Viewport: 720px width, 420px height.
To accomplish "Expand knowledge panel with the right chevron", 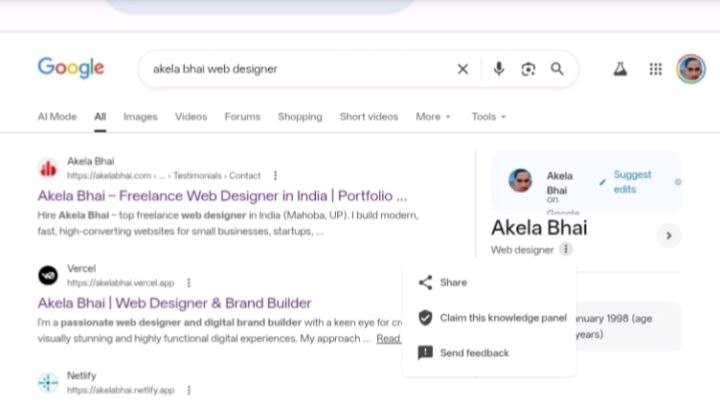I will pos(669,235).
